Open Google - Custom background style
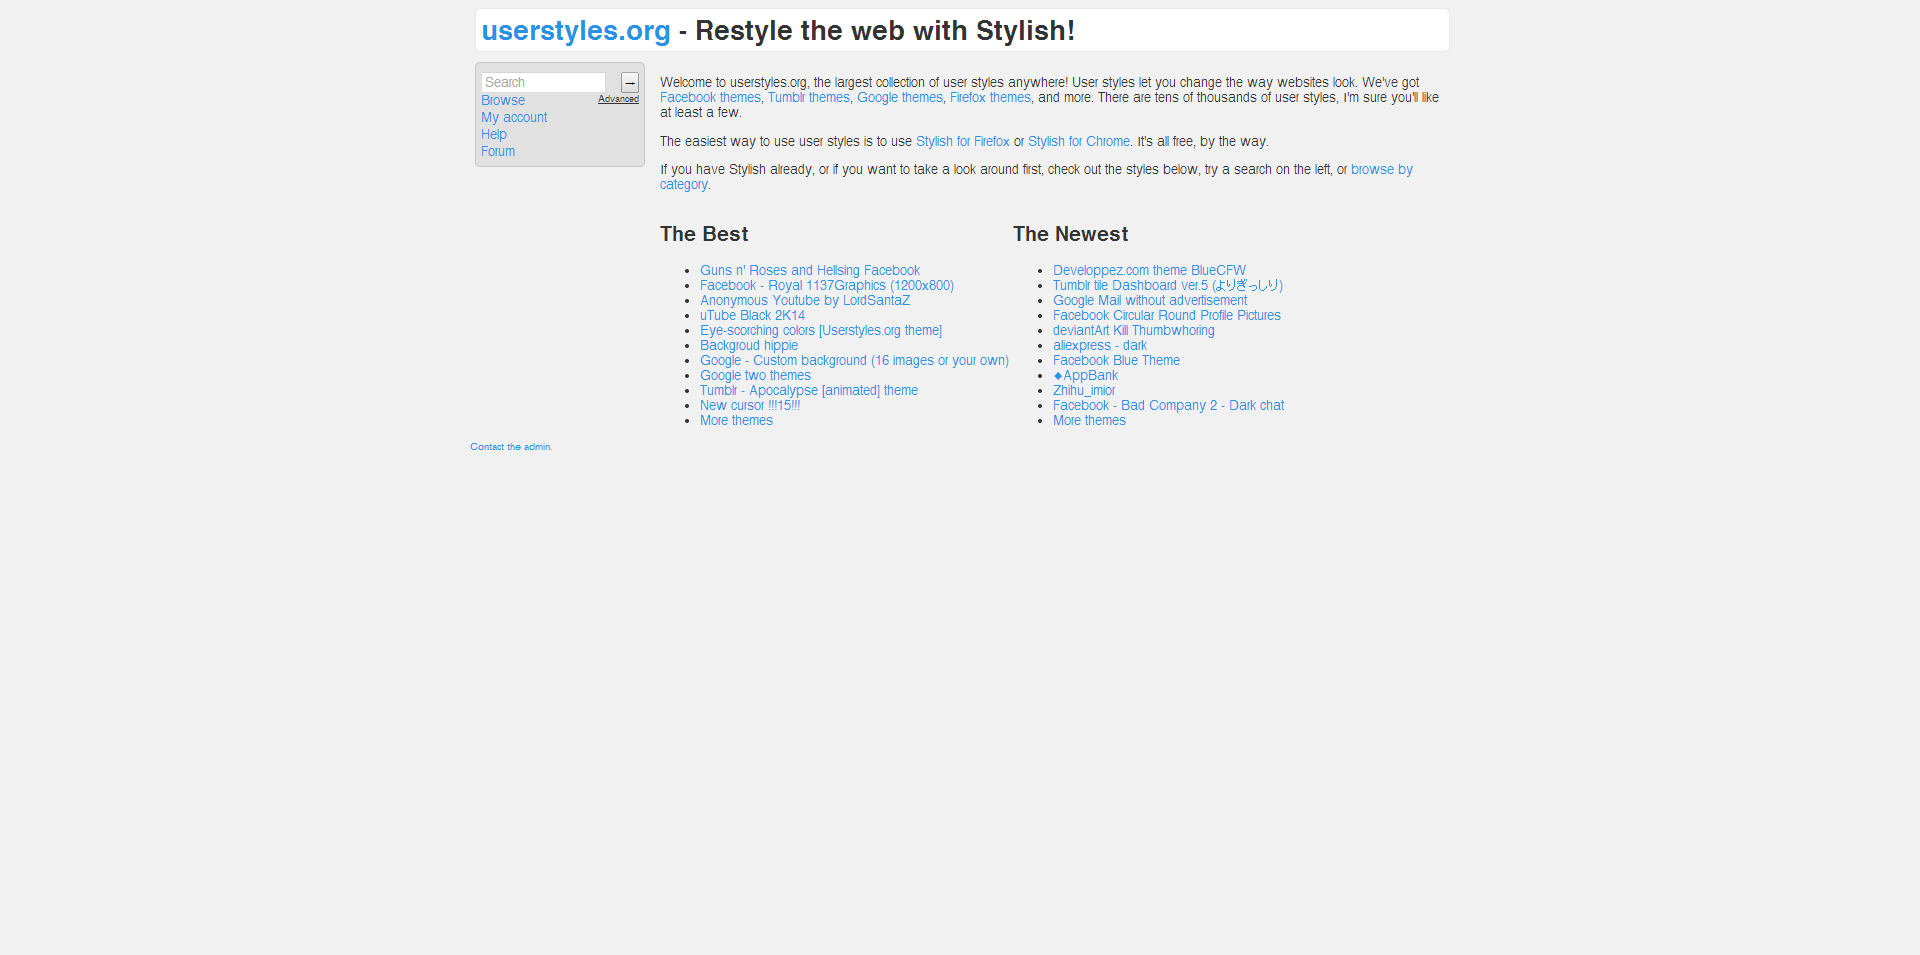Viewport: 1920px width, 955px height. pyautogui.click(x=854, y=360)
